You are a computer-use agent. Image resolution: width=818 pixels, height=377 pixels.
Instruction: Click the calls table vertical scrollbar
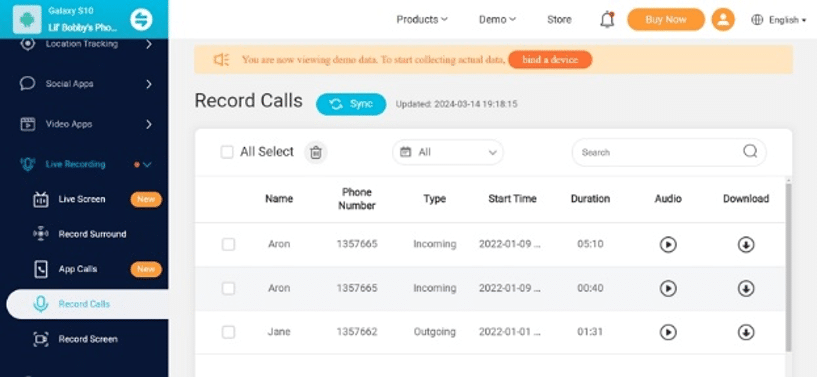pos(789,266)
